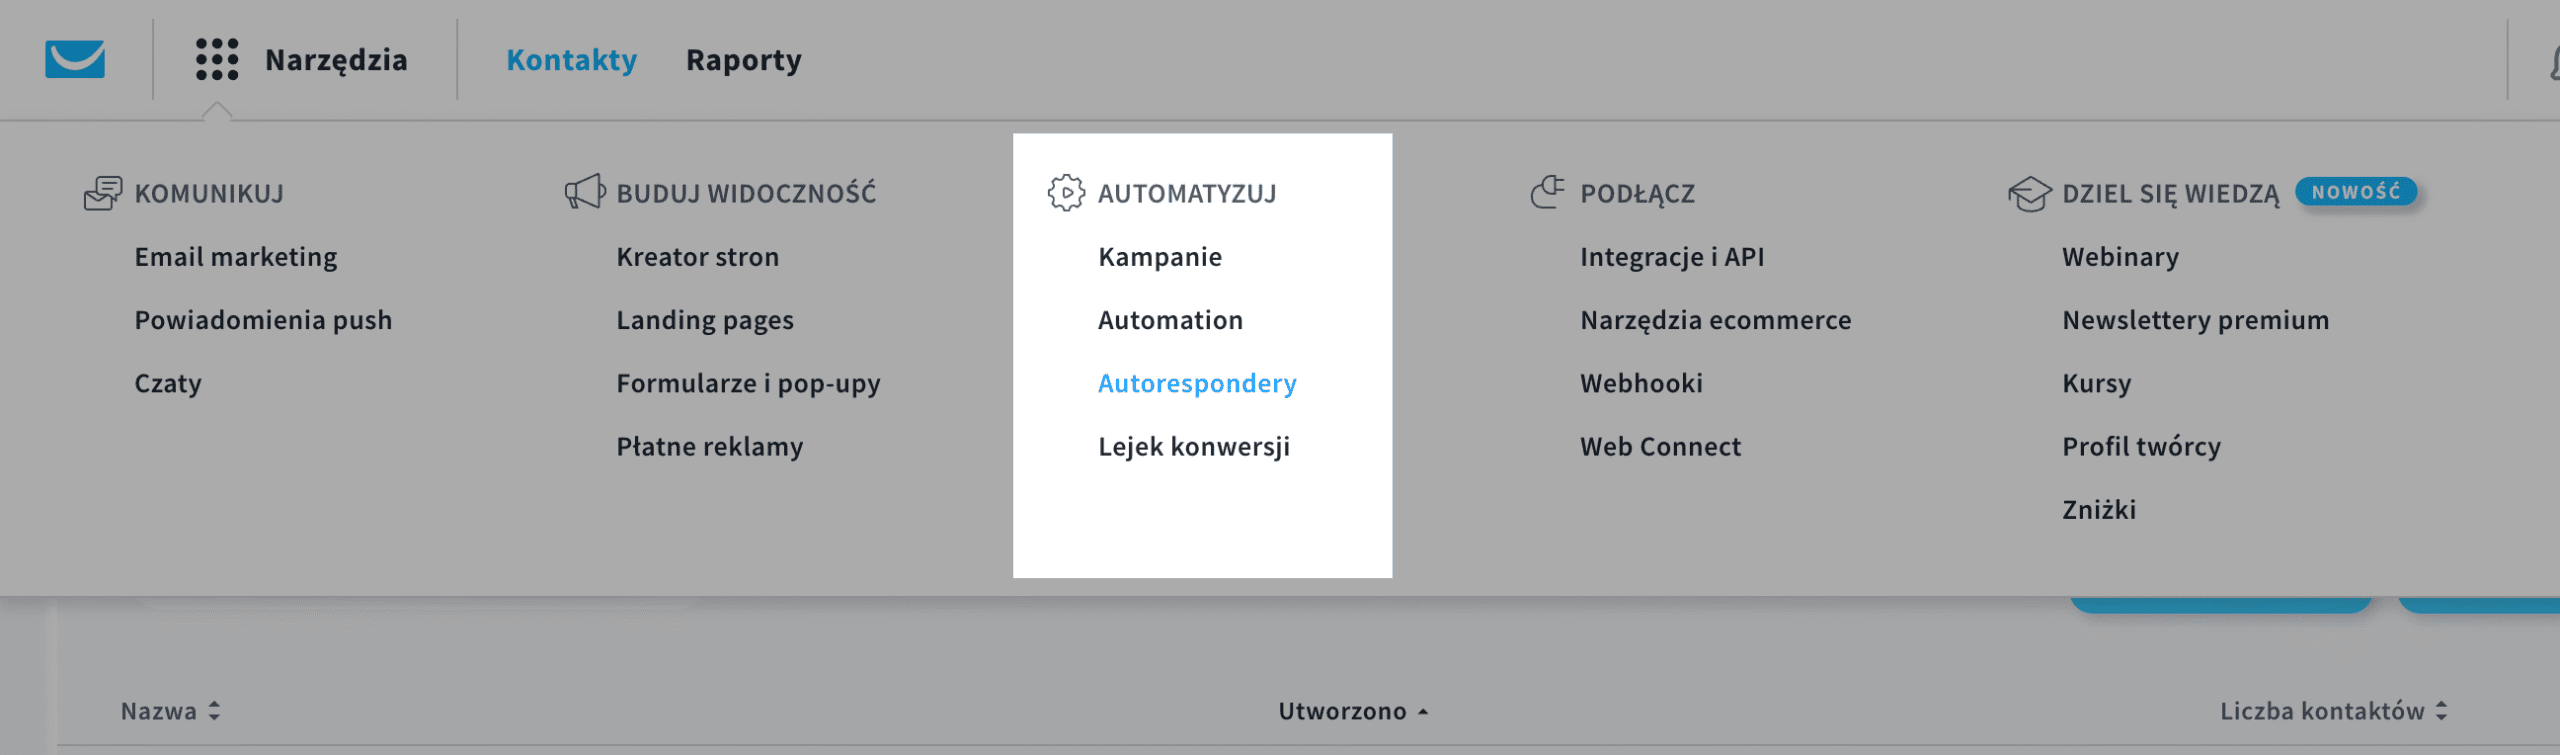Open Powiadomienia push

pyautogui.click(x=263, y=320)
